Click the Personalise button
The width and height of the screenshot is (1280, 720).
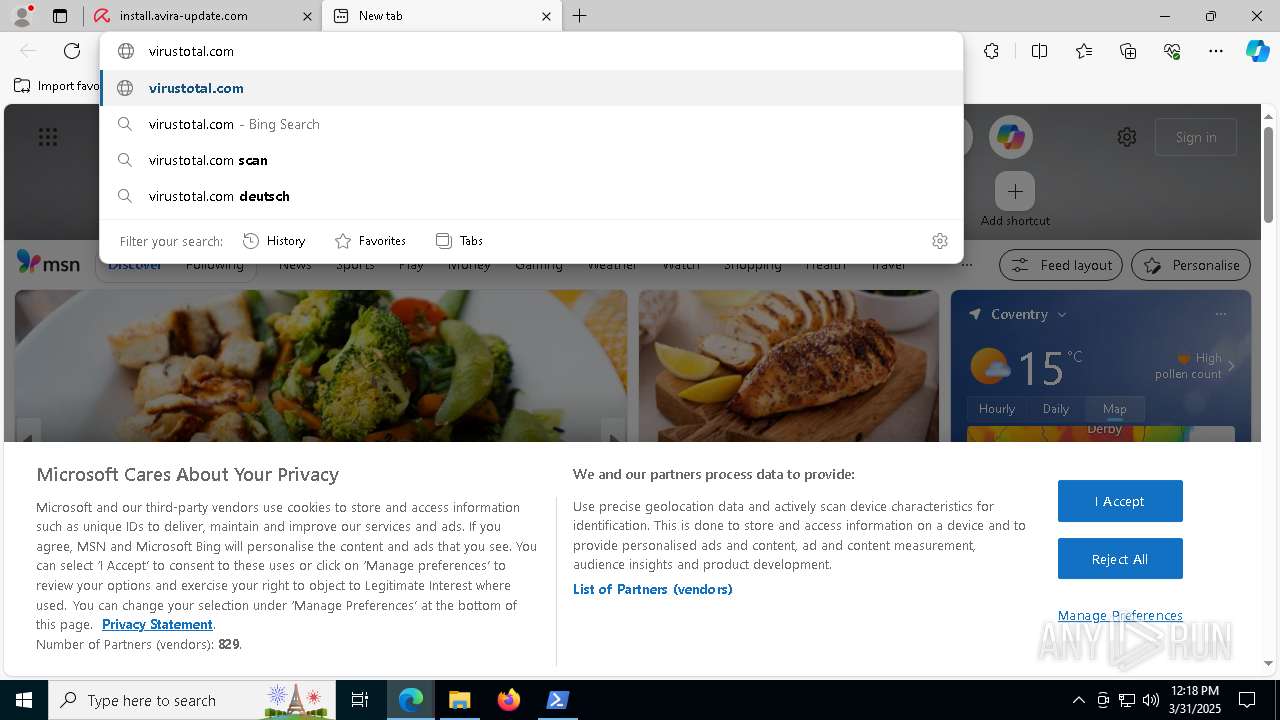(x=1191, y=265)
